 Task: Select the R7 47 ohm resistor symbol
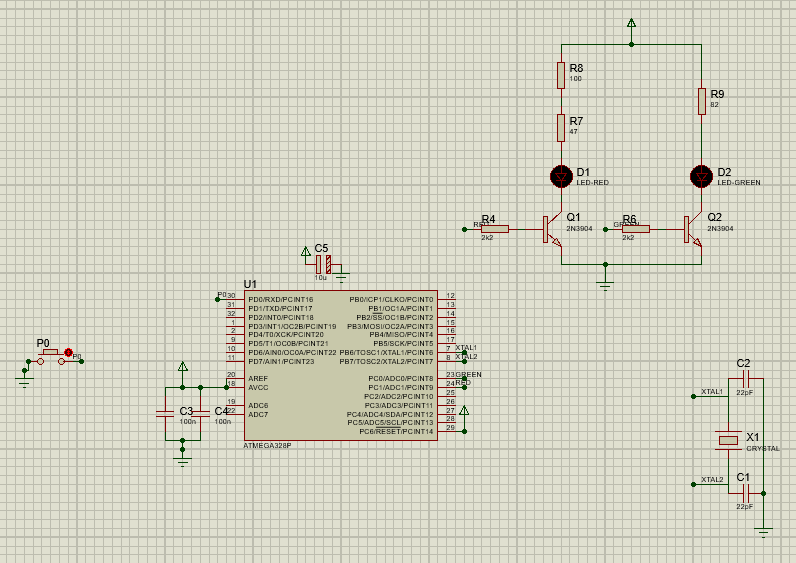click(x=561, y=128)
